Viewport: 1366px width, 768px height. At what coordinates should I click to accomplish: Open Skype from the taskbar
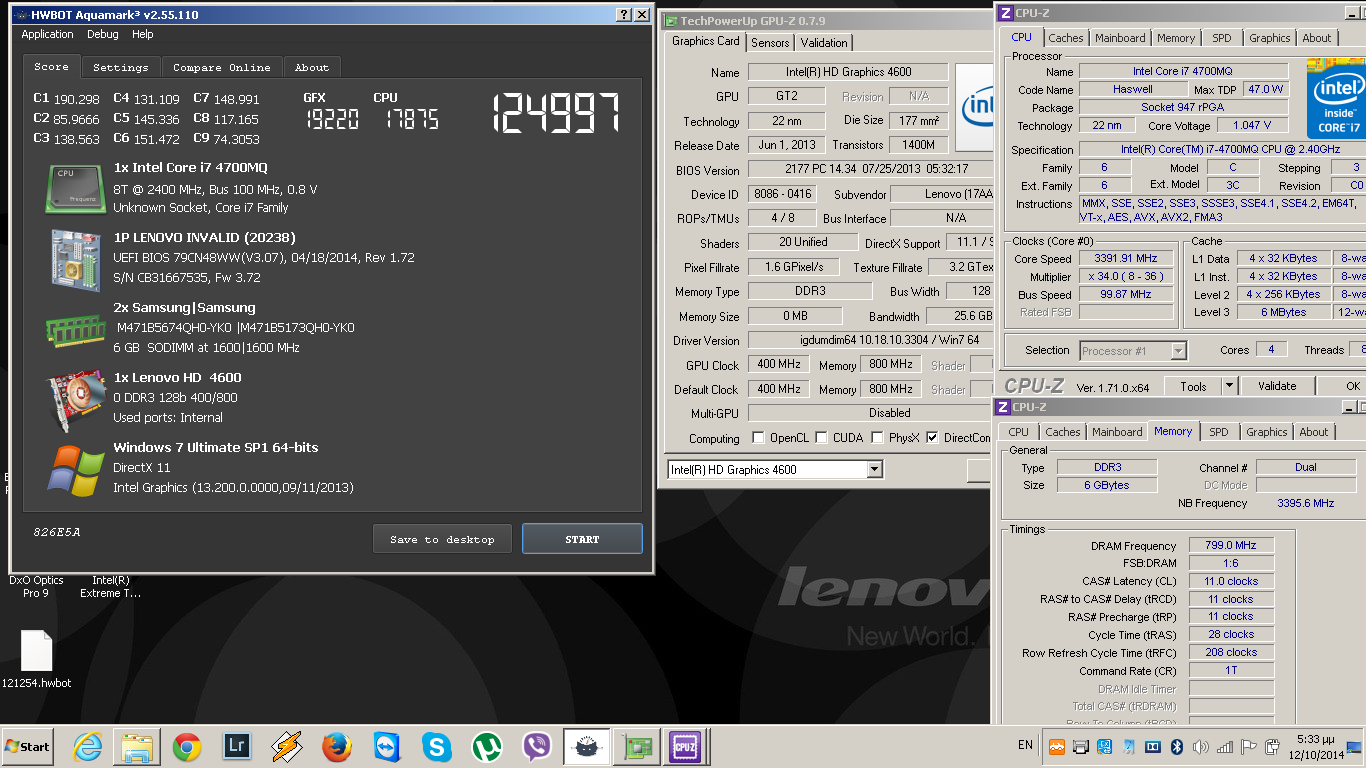[437, 746]
